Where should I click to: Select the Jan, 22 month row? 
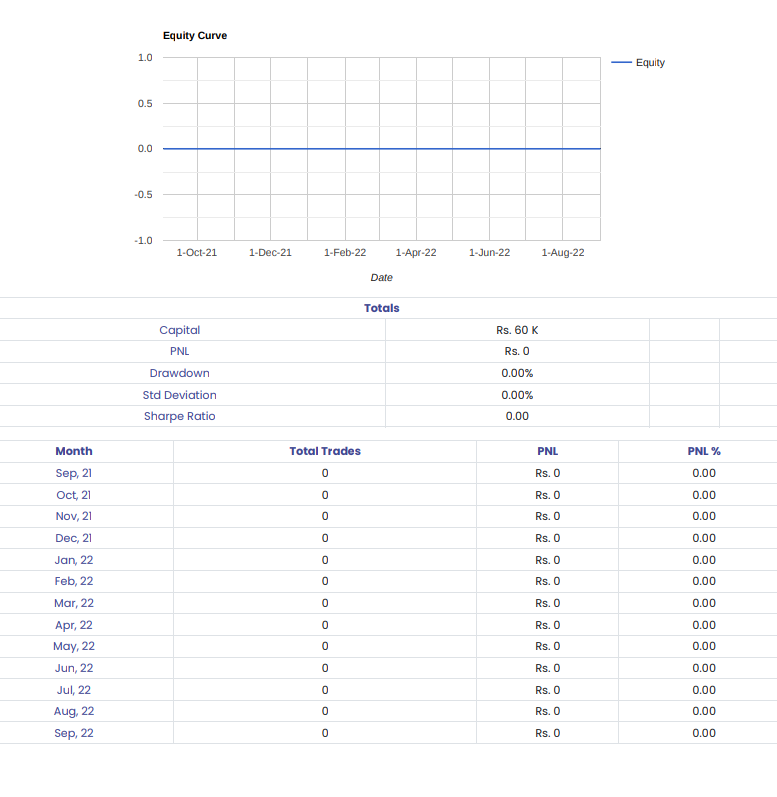[x=388, y=560]
